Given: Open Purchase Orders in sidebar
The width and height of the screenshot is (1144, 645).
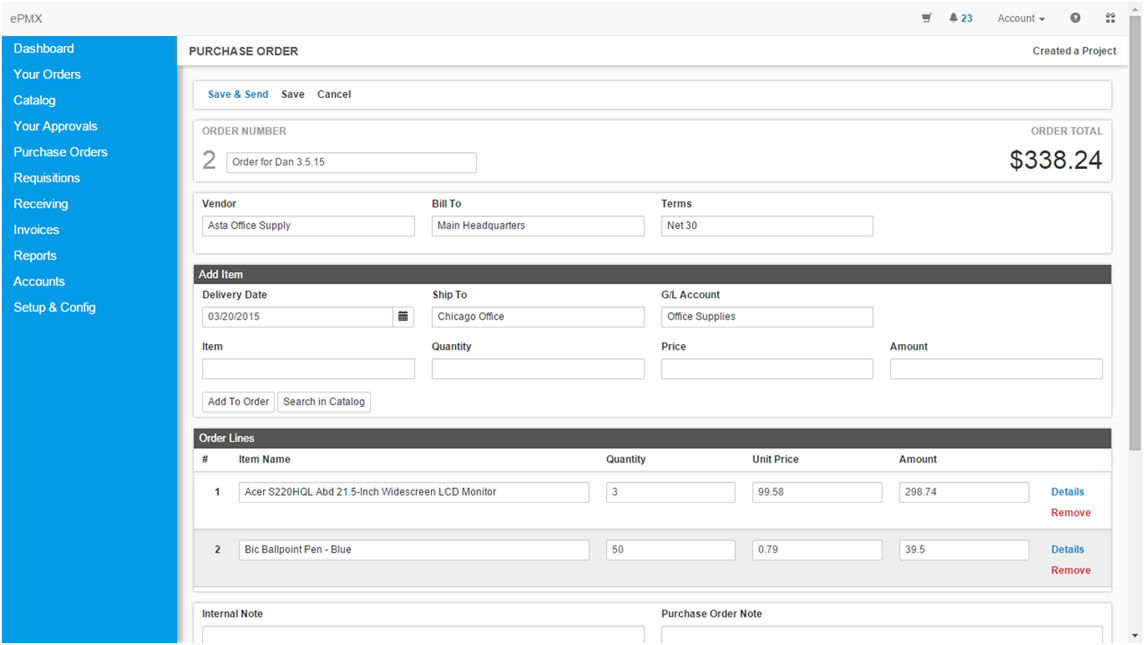Looking at the screenshot, I should [61, 152].
